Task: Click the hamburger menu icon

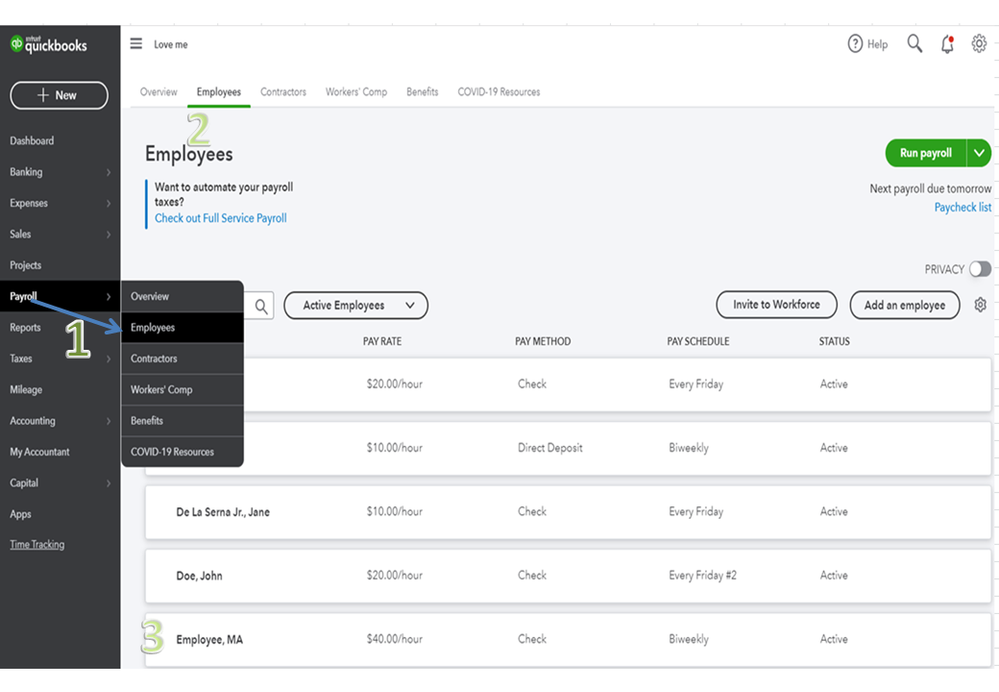Action: coord(136,44)
